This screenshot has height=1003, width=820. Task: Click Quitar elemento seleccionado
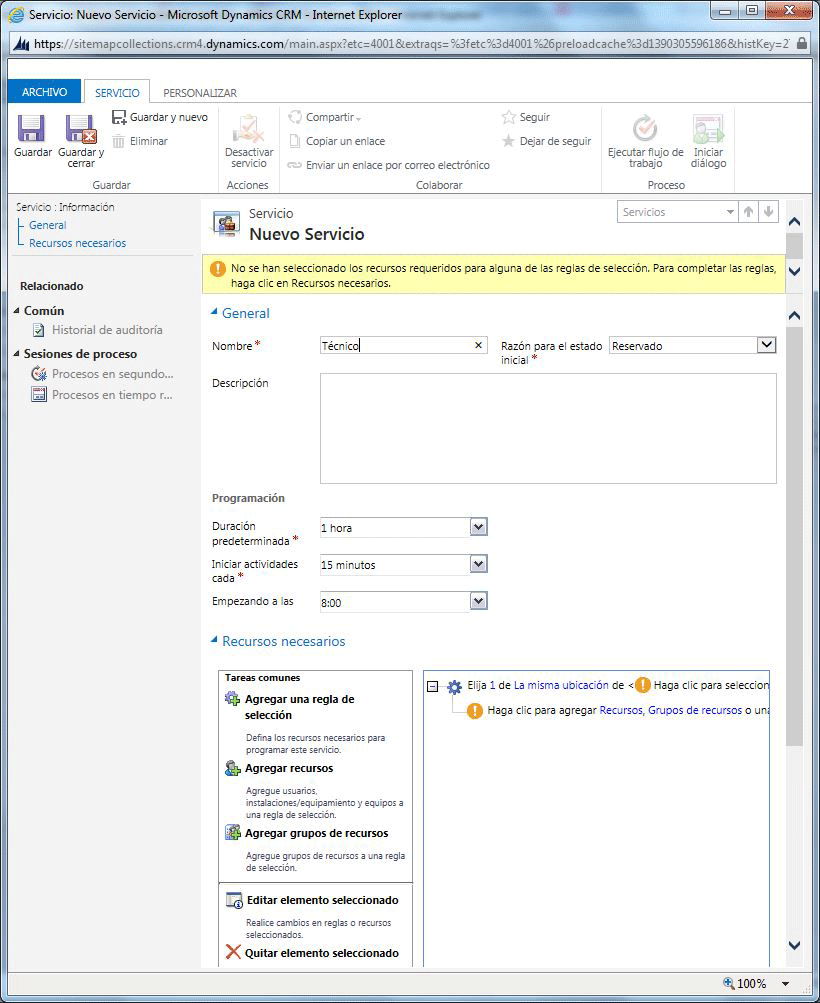point(322,953)
